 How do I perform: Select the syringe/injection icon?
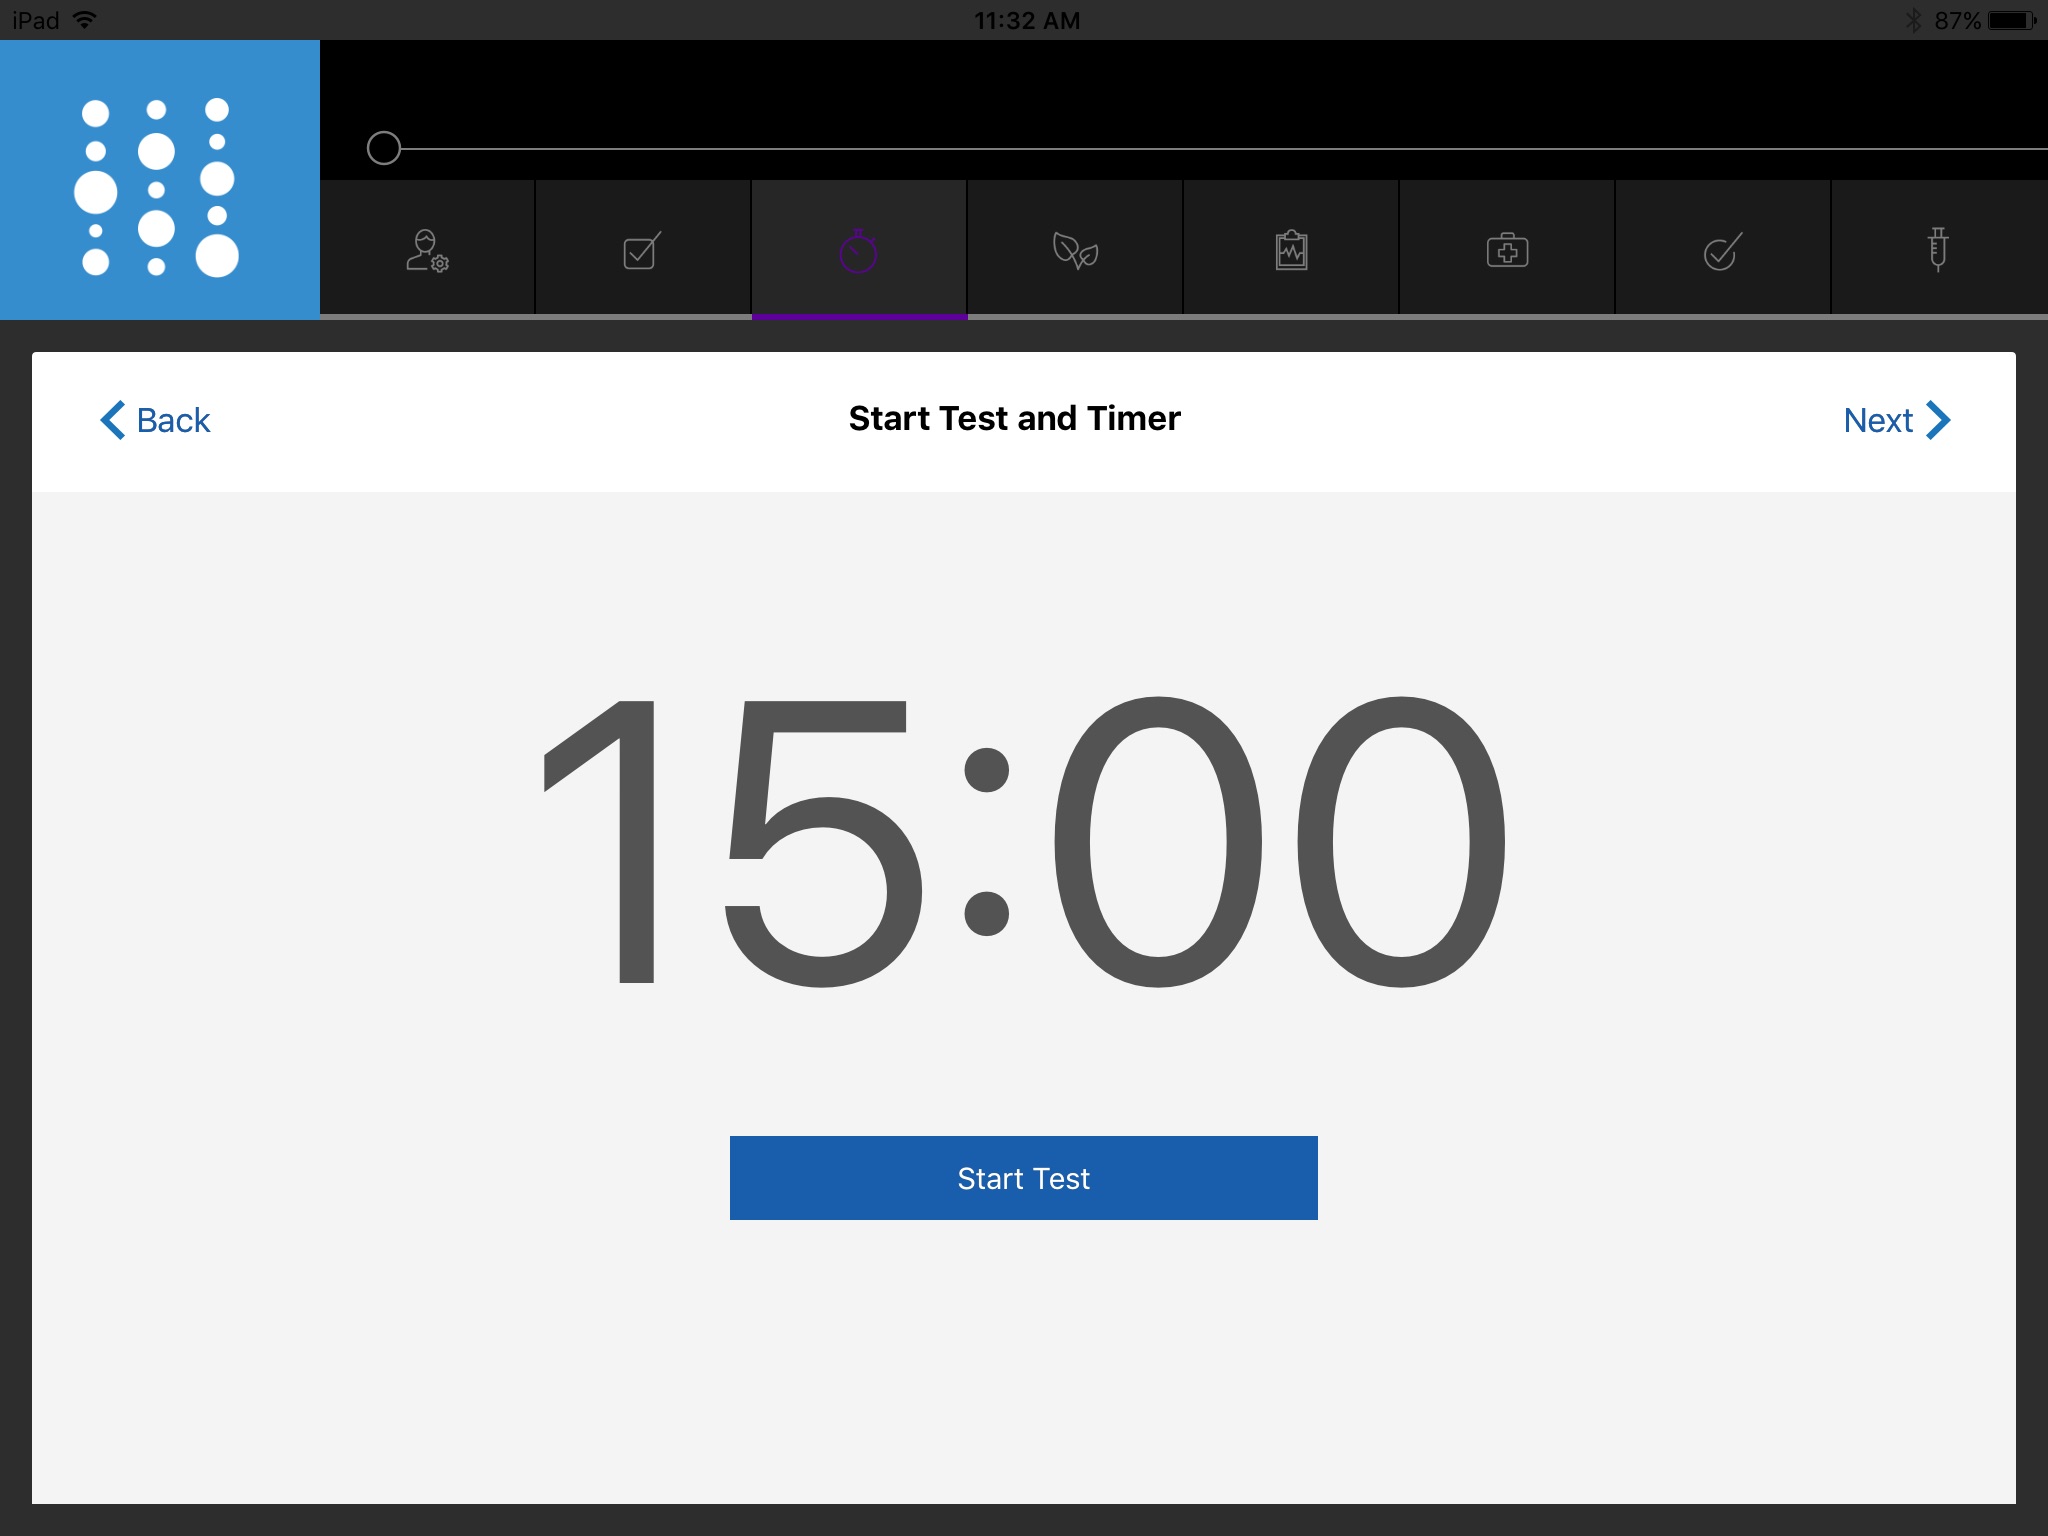[1938, 250]
